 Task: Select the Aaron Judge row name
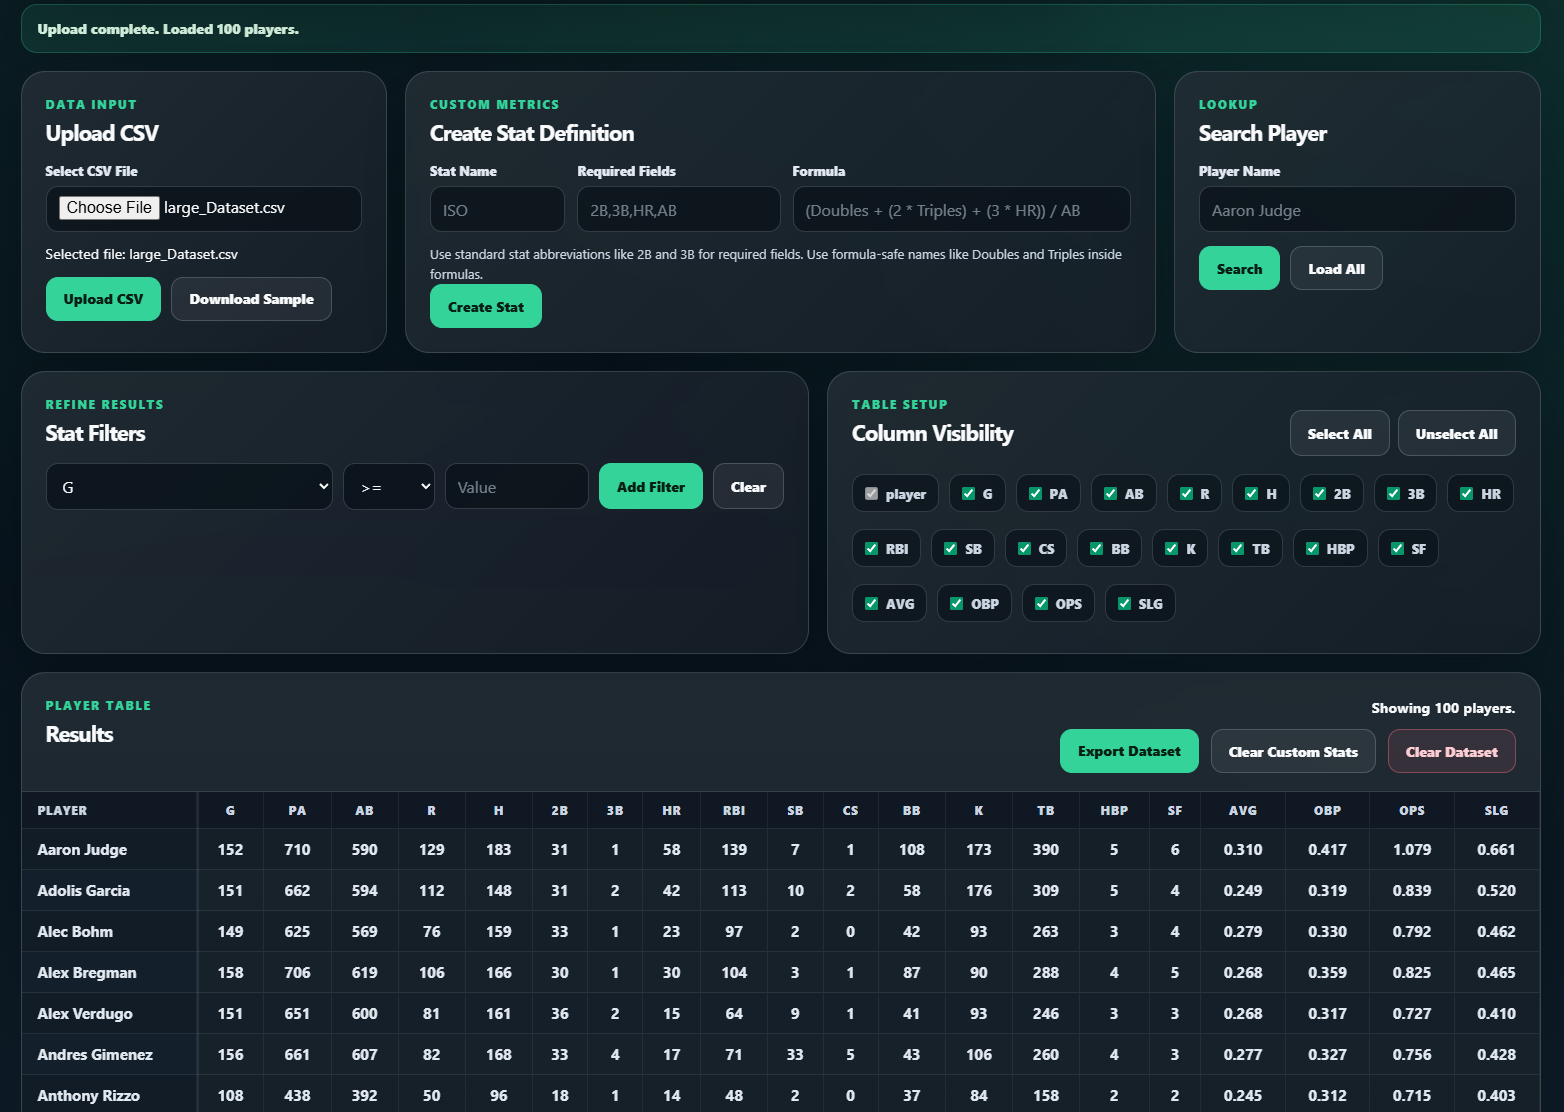(82, 849)
